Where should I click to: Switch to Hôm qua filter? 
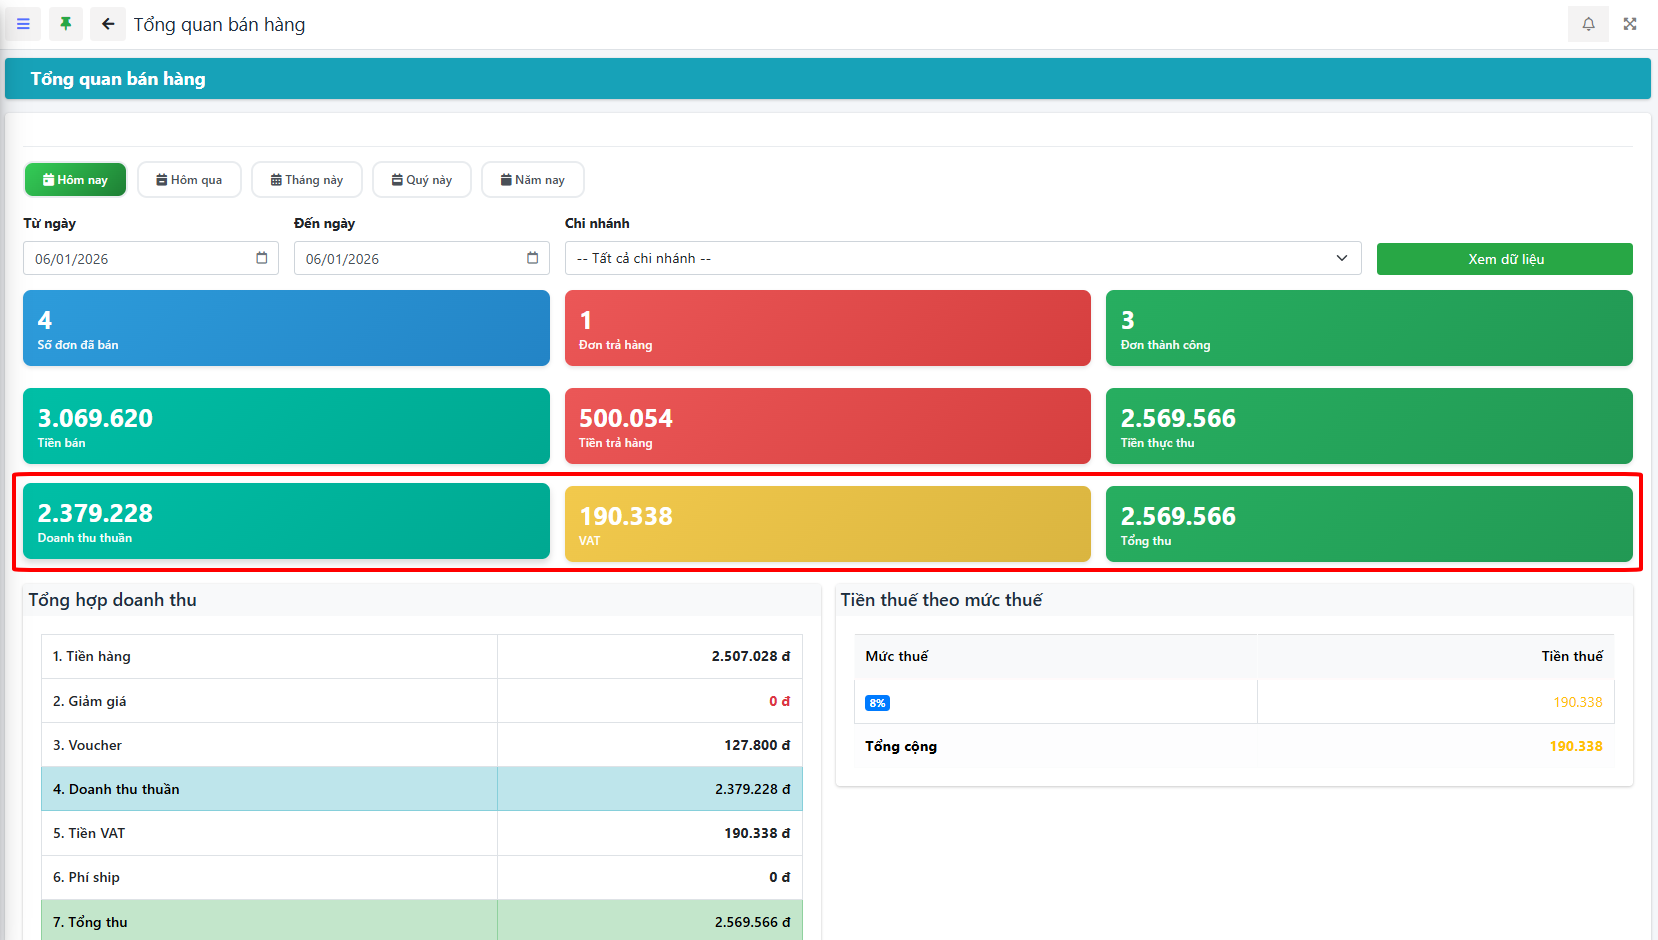(189, 180)
